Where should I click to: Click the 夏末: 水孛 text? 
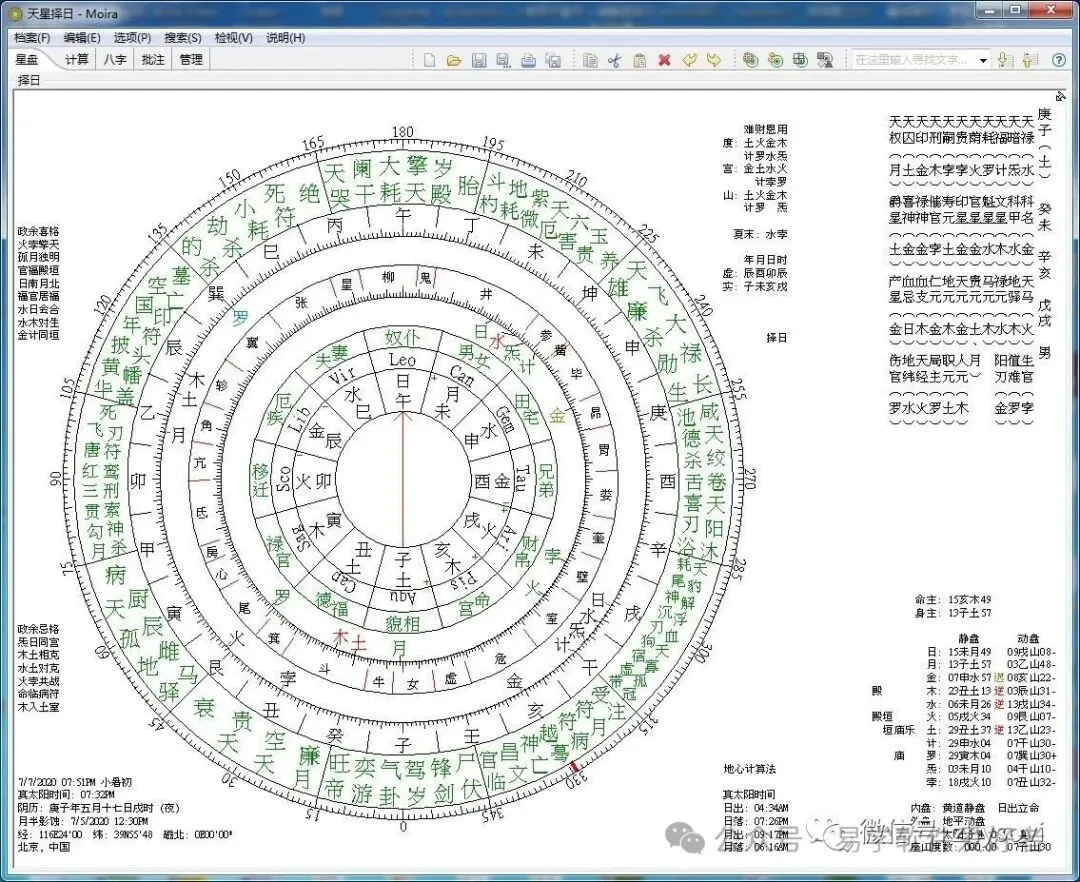click(x=760, y=234)
